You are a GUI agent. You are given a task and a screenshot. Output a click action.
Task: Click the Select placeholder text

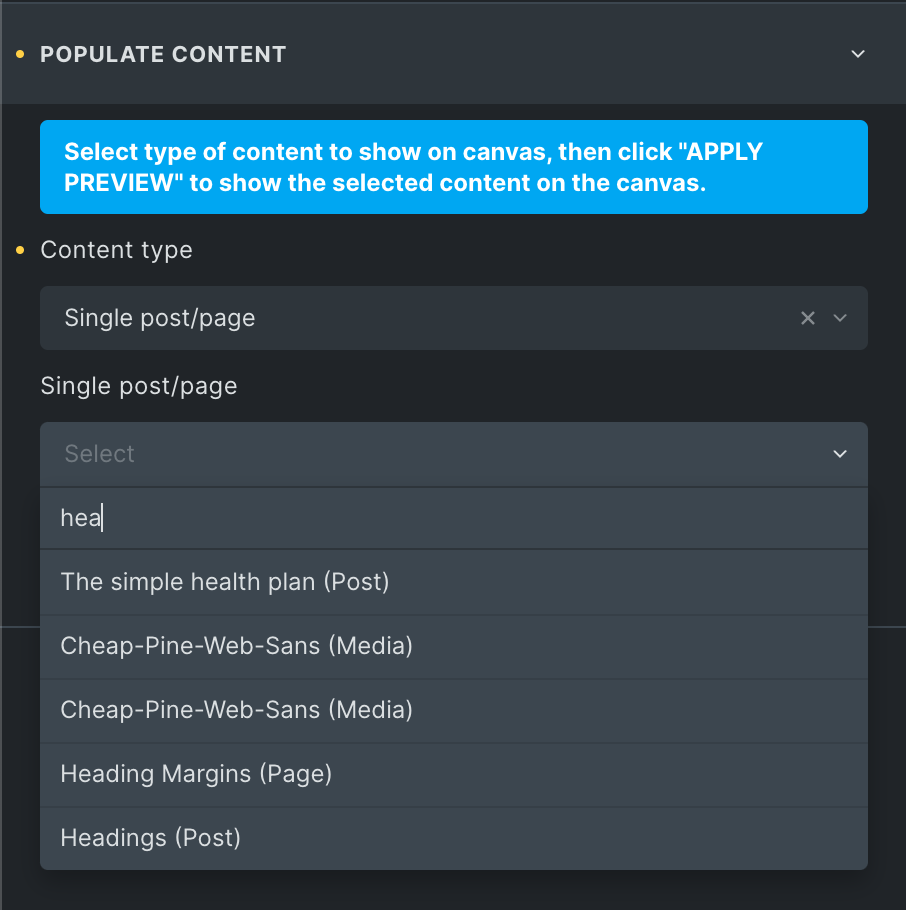[99, 454]
